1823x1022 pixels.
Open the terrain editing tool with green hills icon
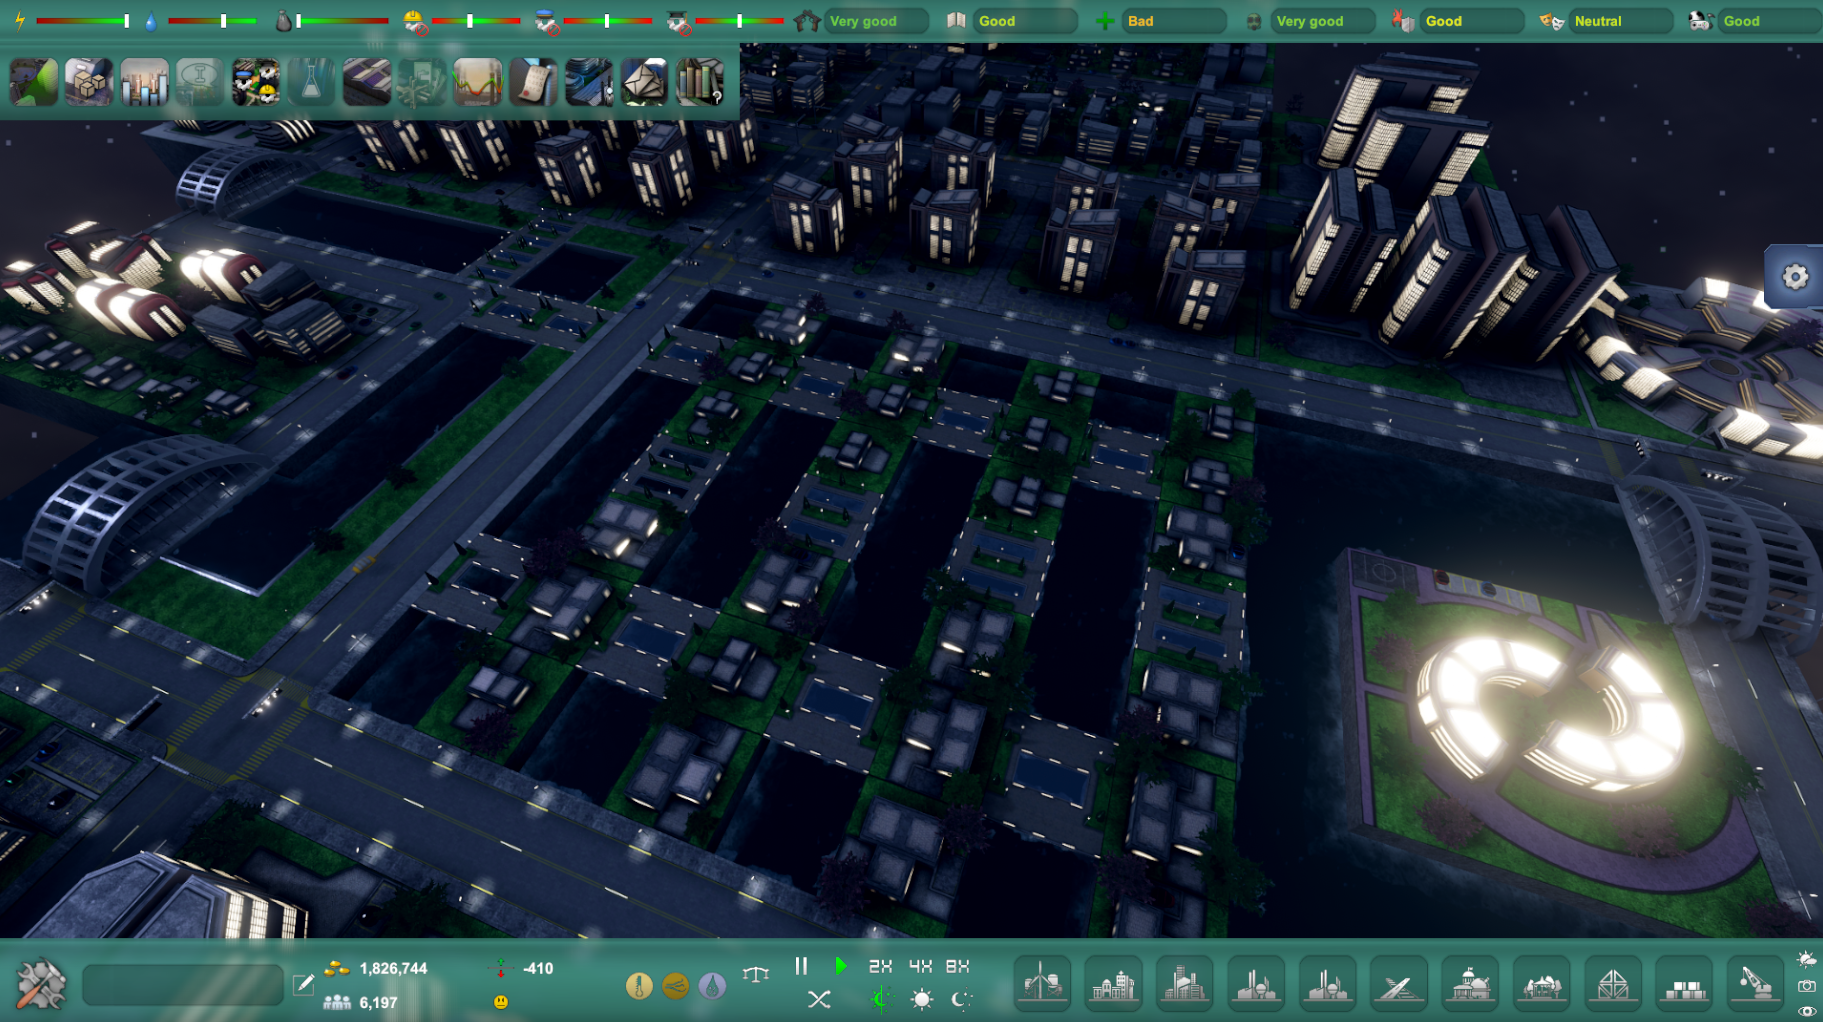click(34, 82)
